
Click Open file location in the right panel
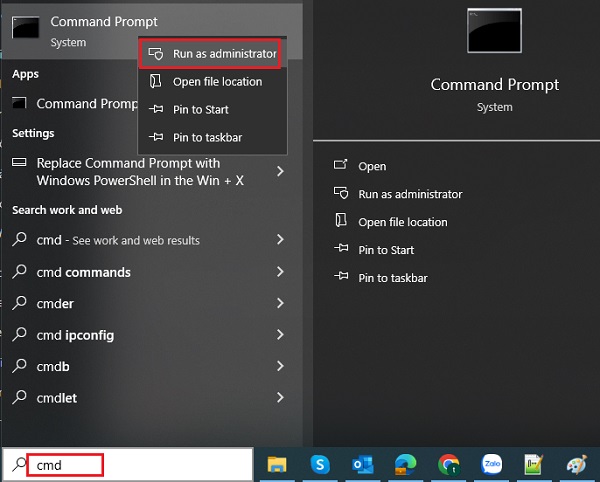tap(403, 222)
